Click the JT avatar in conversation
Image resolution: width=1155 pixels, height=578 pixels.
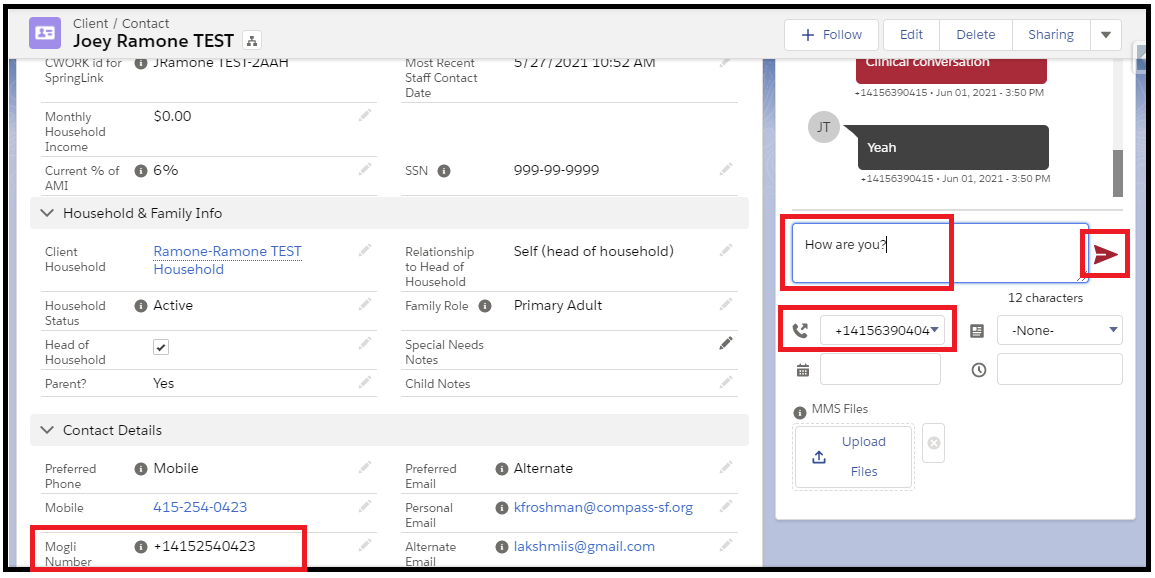point(824,127)
